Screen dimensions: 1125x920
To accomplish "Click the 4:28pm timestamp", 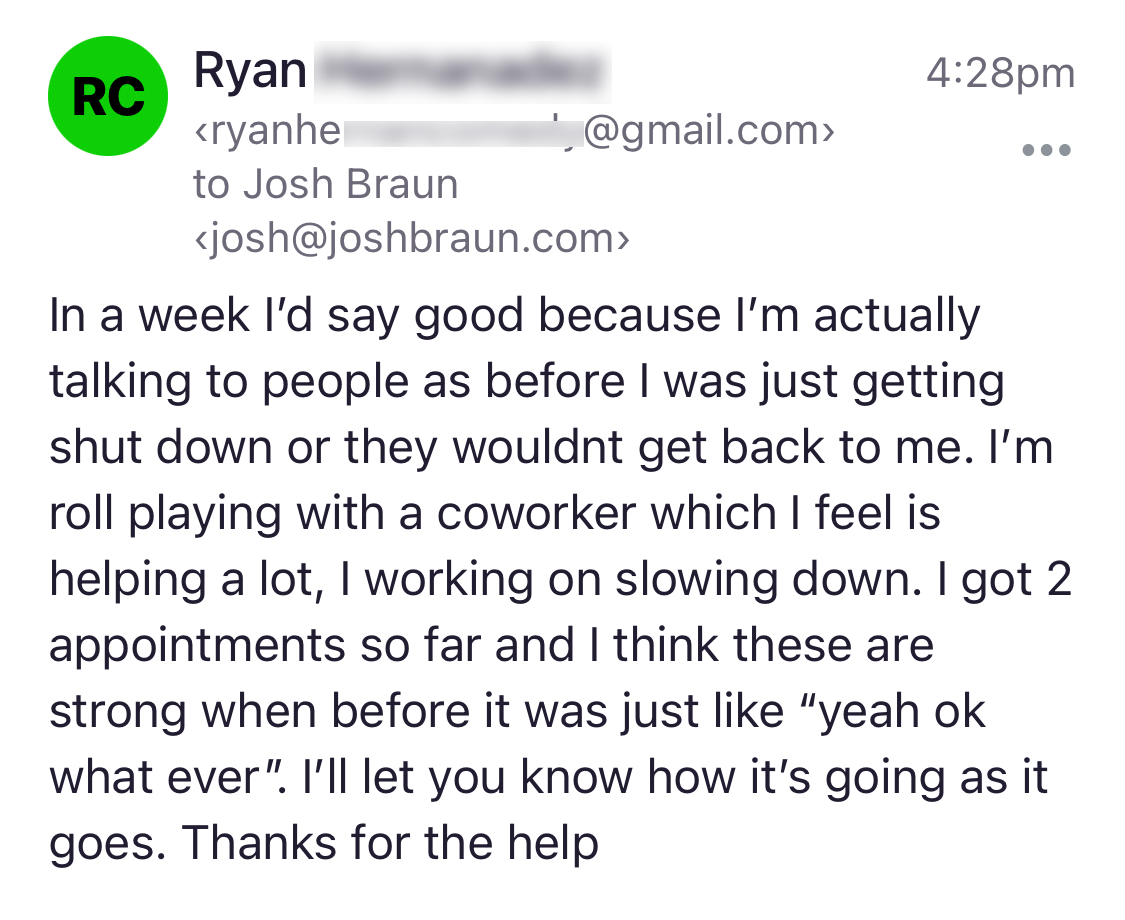I will coord(1000,73).
